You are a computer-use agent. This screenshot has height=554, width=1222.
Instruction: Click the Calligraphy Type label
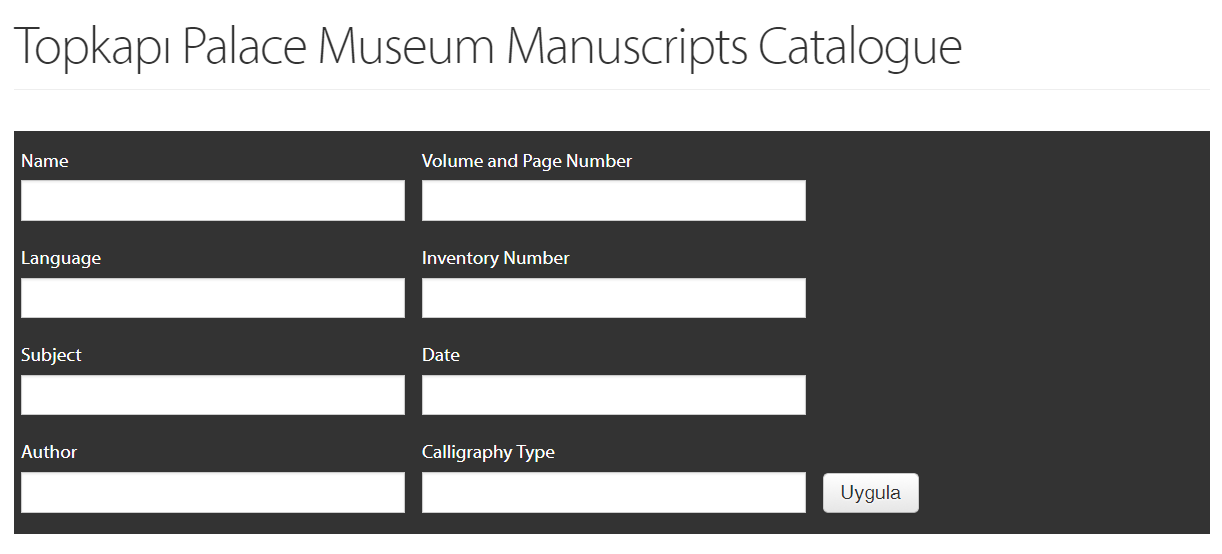click(x=488, y=452)
